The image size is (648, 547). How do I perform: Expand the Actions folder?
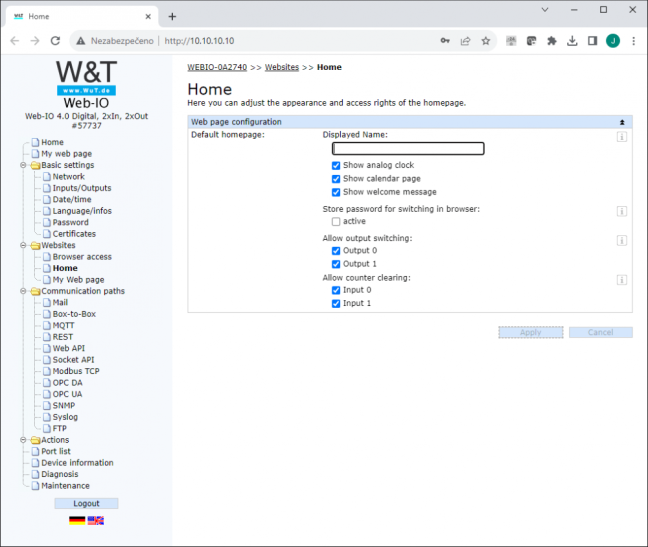pos(23,440)
